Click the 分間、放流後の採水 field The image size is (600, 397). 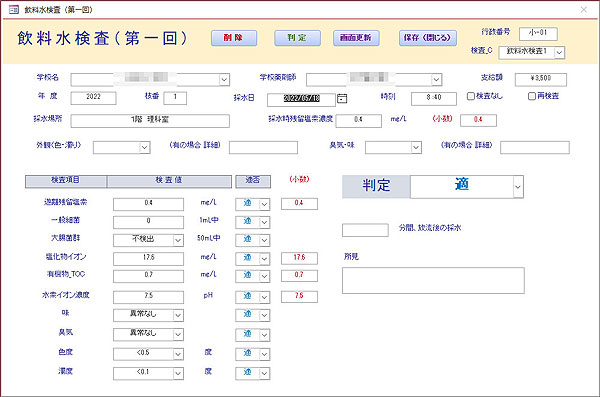(x=365, y=230)
